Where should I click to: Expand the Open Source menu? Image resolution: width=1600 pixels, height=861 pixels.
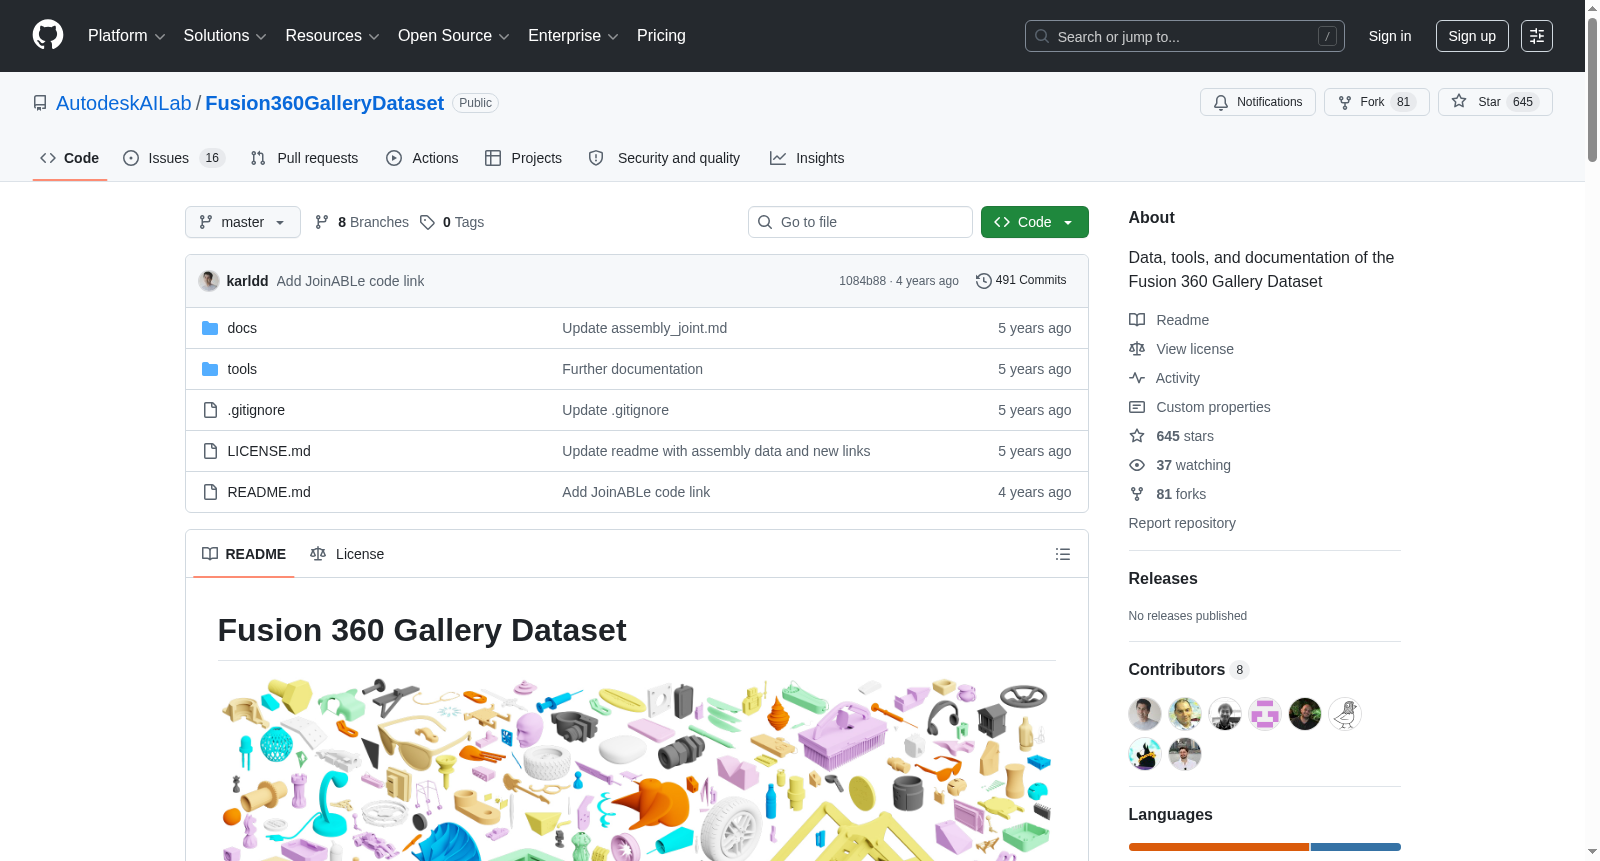click(454, 36)
